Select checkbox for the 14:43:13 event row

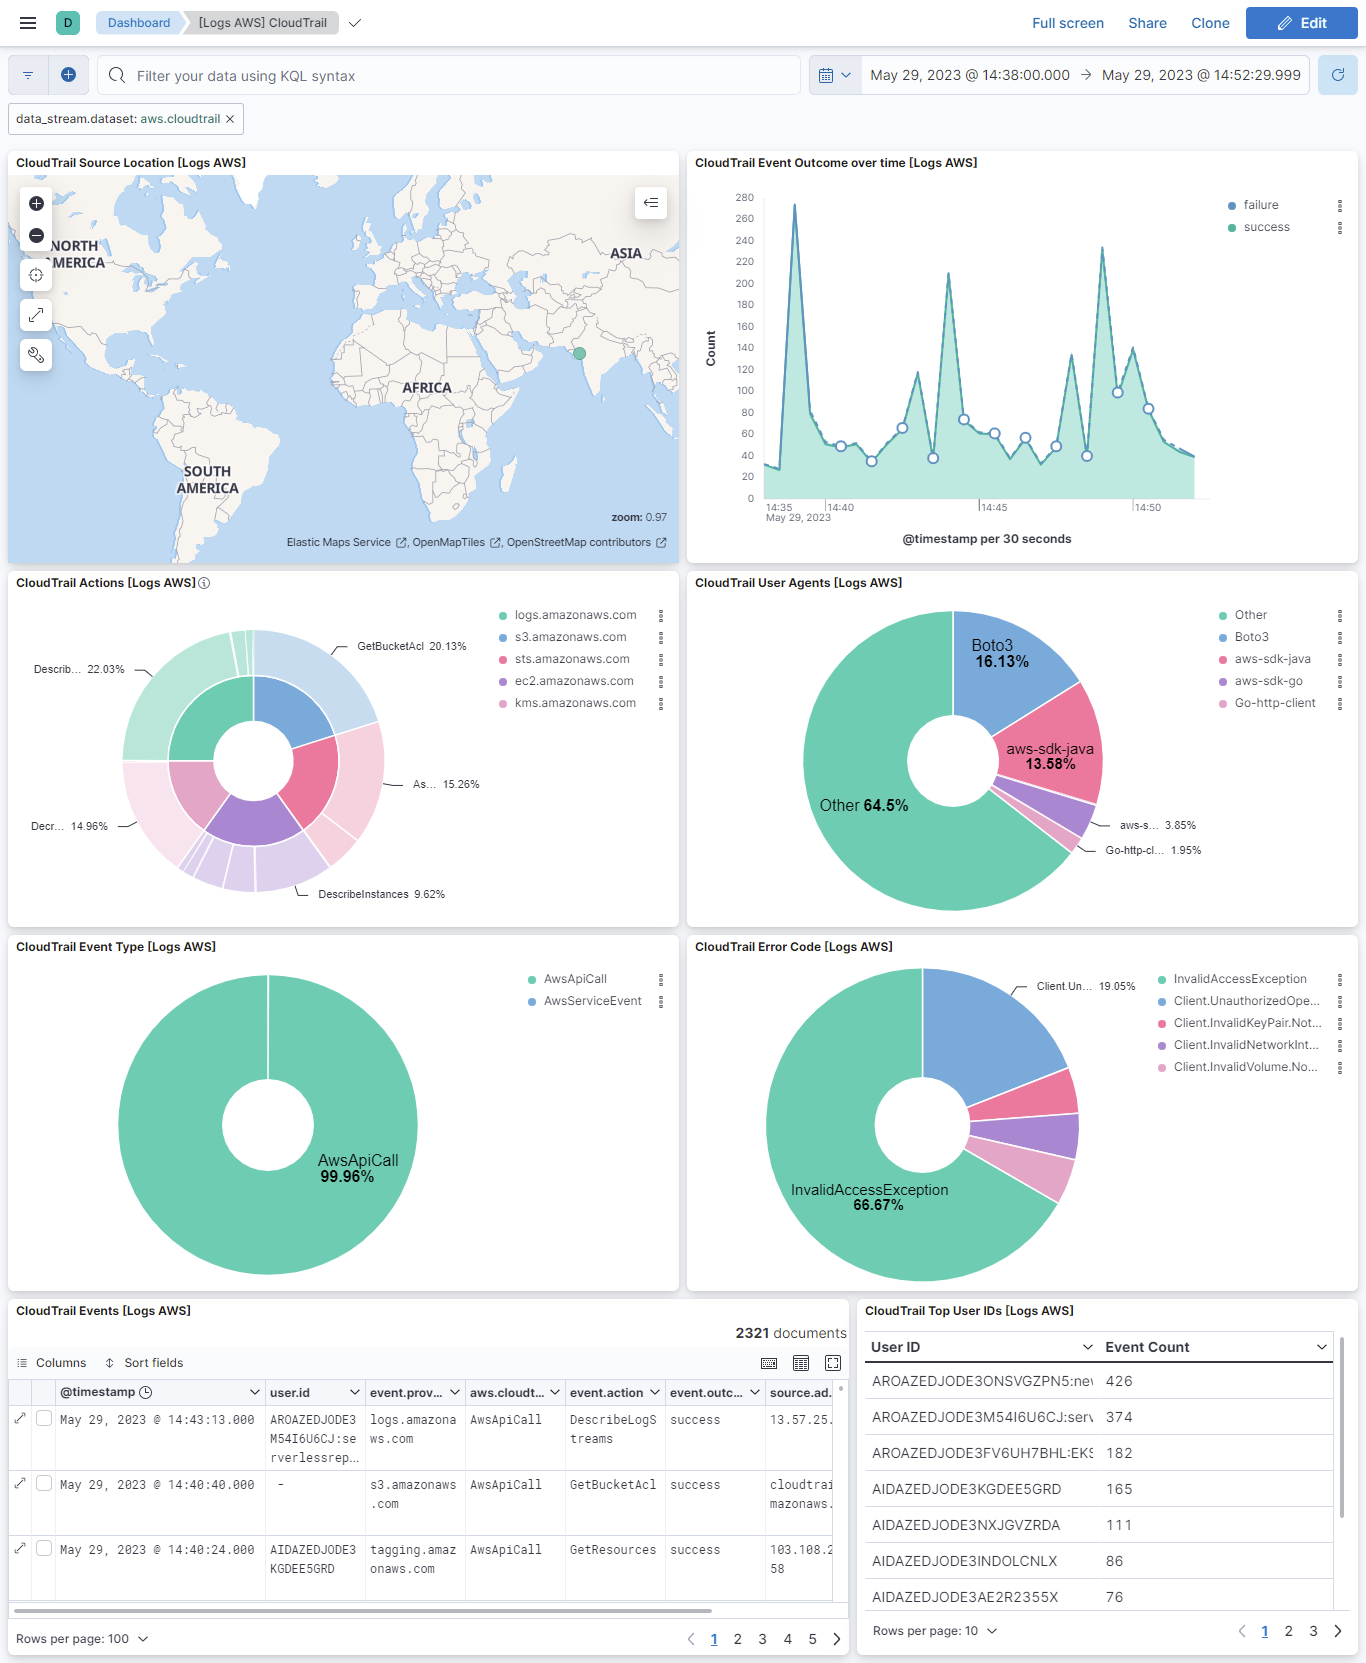[x=44, y=1418]
